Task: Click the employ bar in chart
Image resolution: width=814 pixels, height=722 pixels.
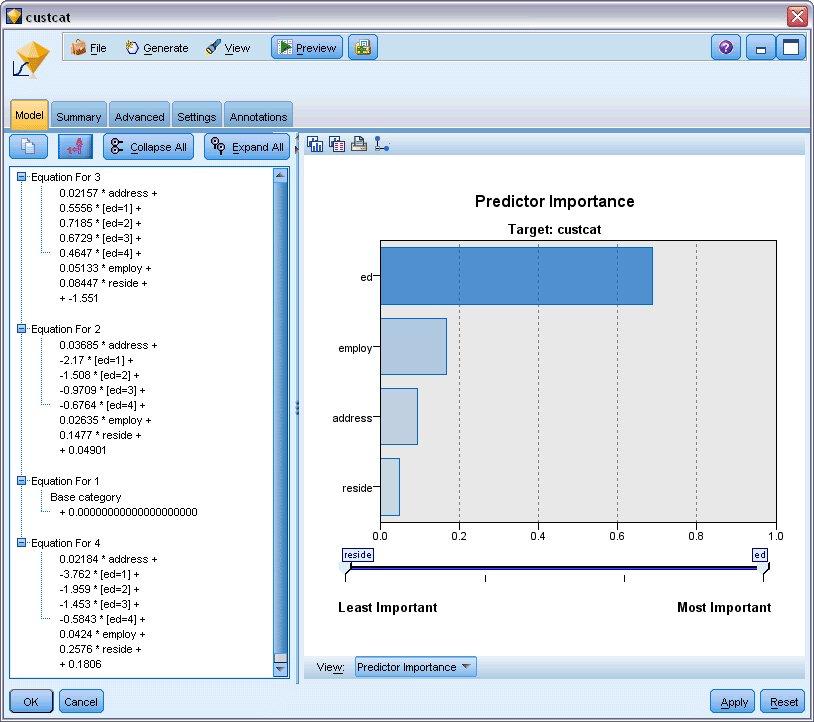Action: (413, 346)
